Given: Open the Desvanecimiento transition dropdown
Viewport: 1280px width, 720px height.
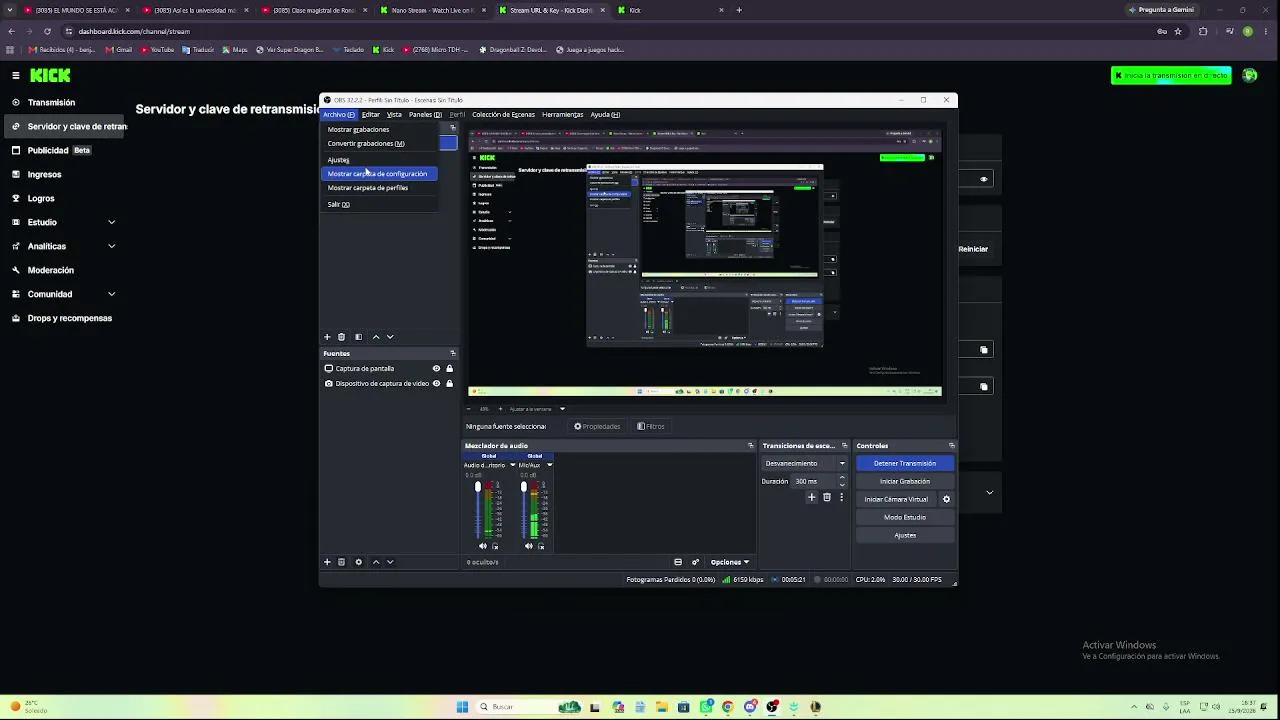Looking at the screenshot, I should coord(805,463).
